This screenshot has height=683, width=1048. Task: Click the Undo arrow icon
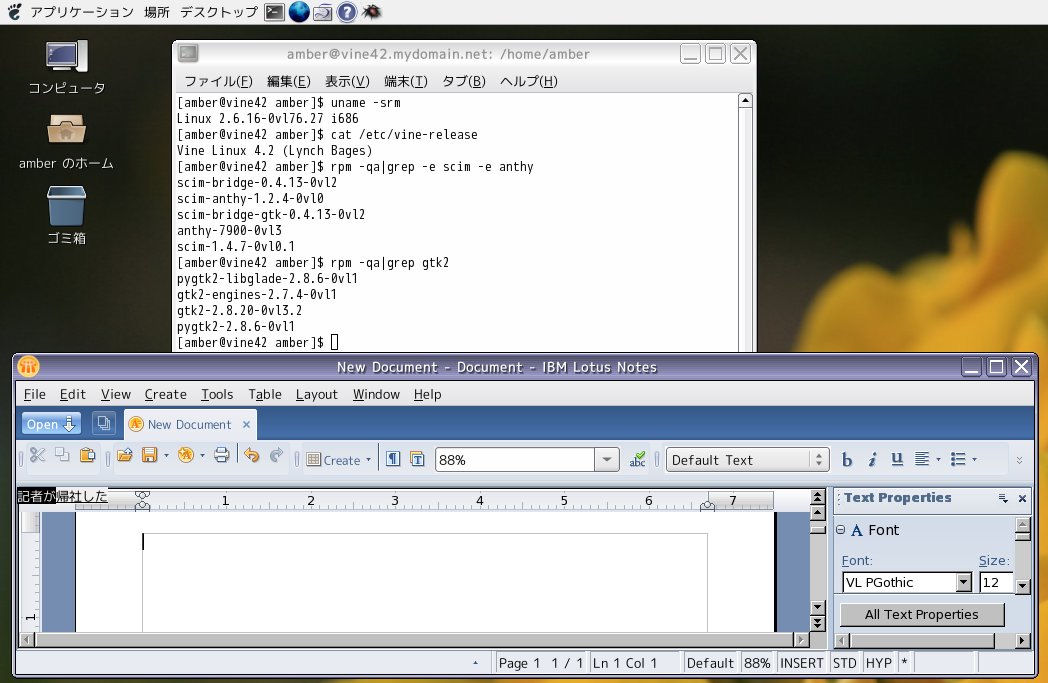tap(251, 456)
